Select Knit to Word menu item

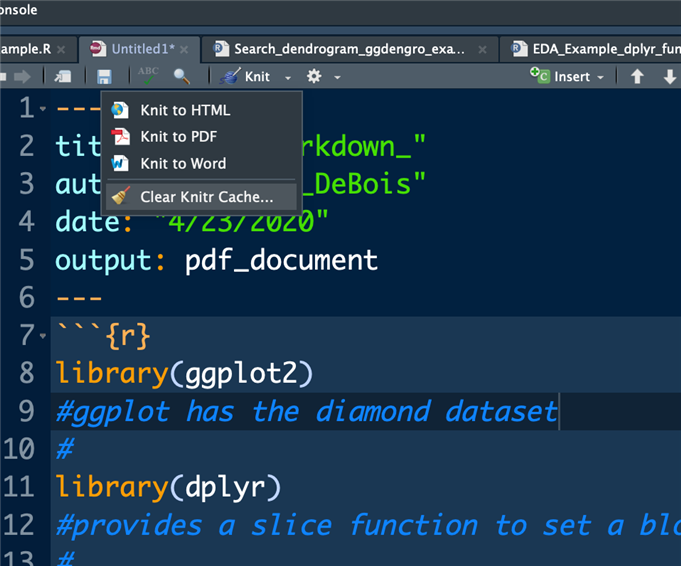182,163
